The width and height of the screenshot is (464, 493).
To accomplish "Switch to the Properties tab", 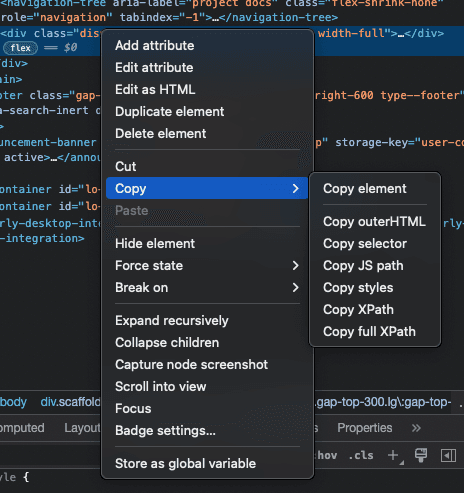I will tap(365, 428).
